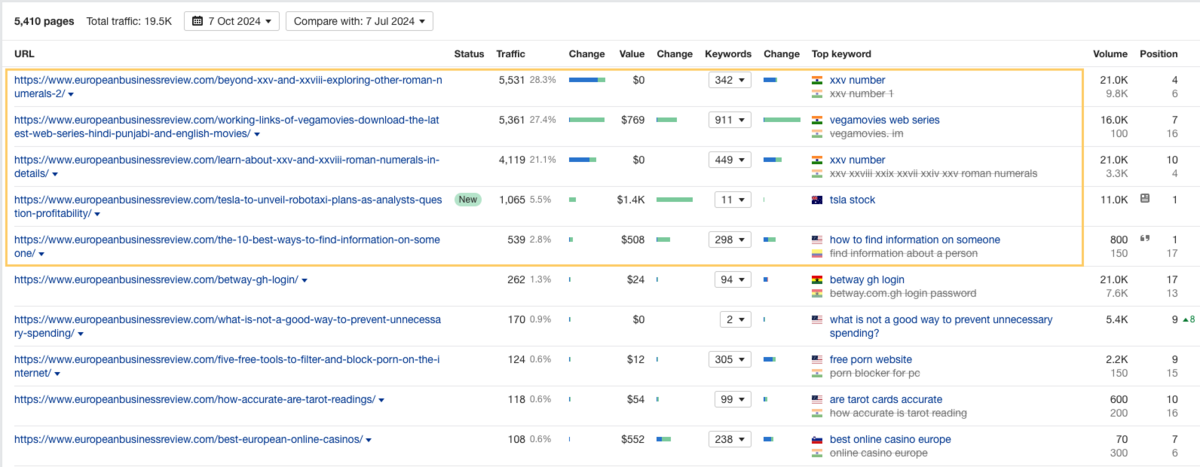This screenshot has height=467, width=1200.
Task: Open the caret menu after how-accurate-are-tarot-readings URL
Action: [x=382, y=401]
